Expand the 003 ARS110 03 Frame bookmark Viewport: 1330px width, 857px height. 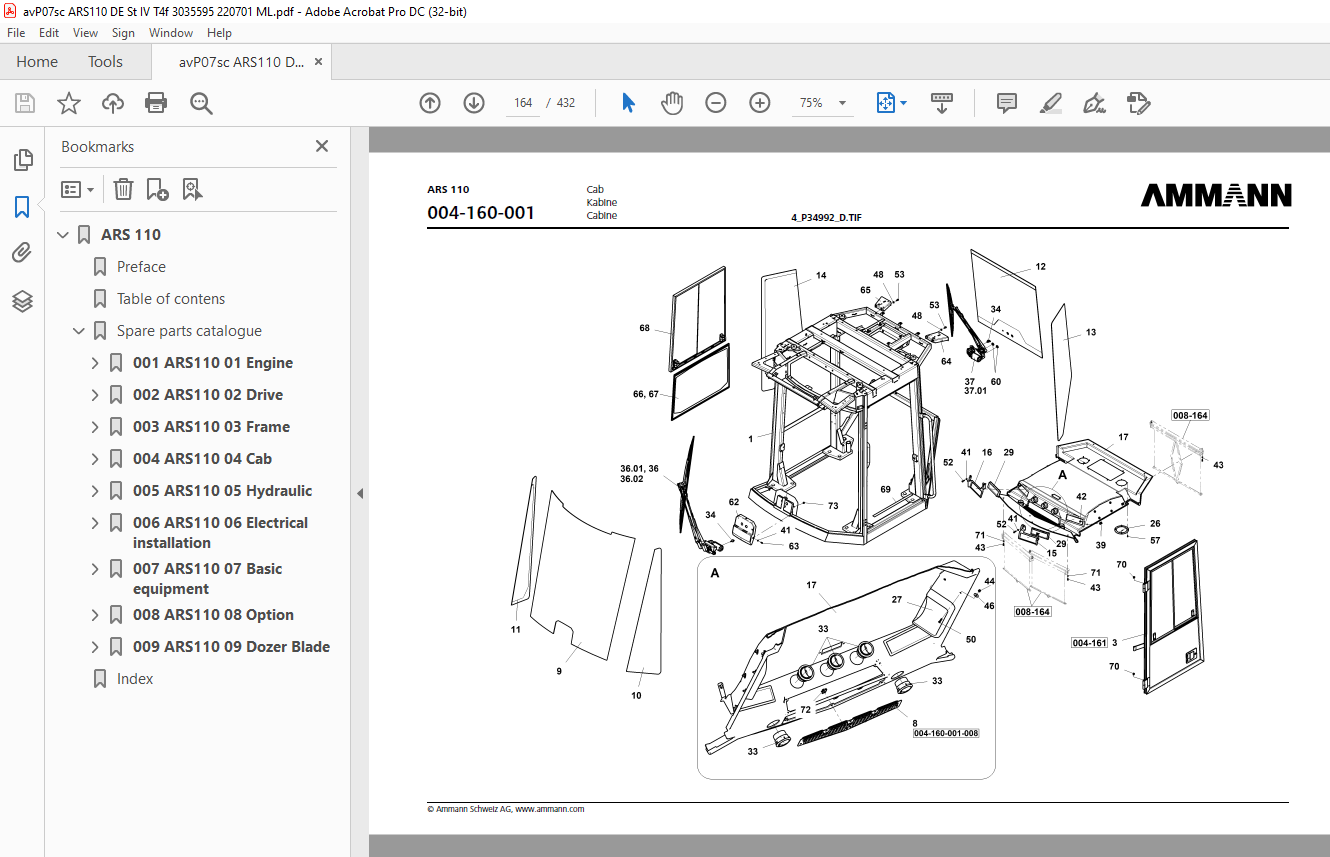(x=95, y=427)
